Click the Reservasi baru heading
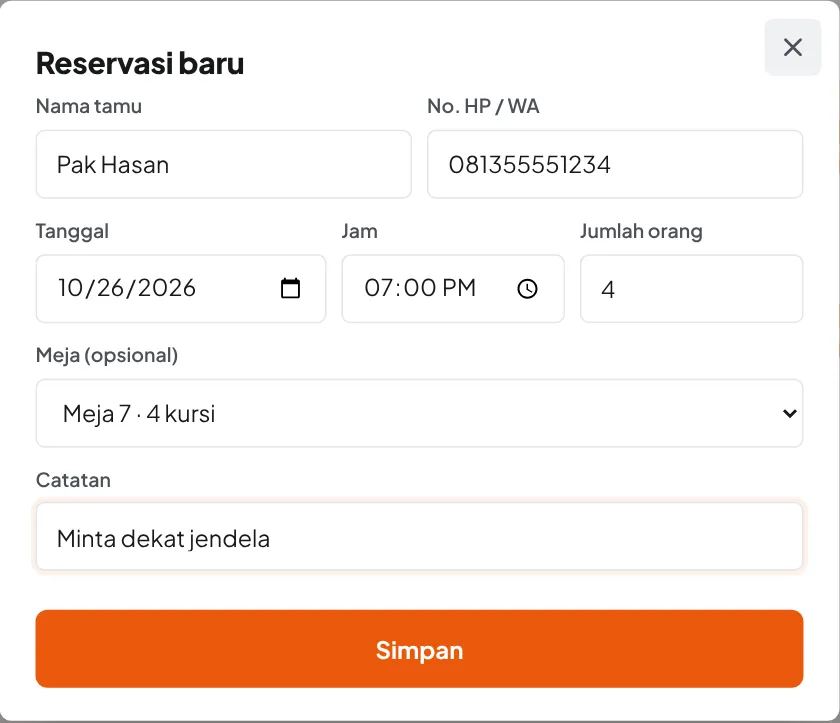840x723 pixels. click(x=140, y=63)
